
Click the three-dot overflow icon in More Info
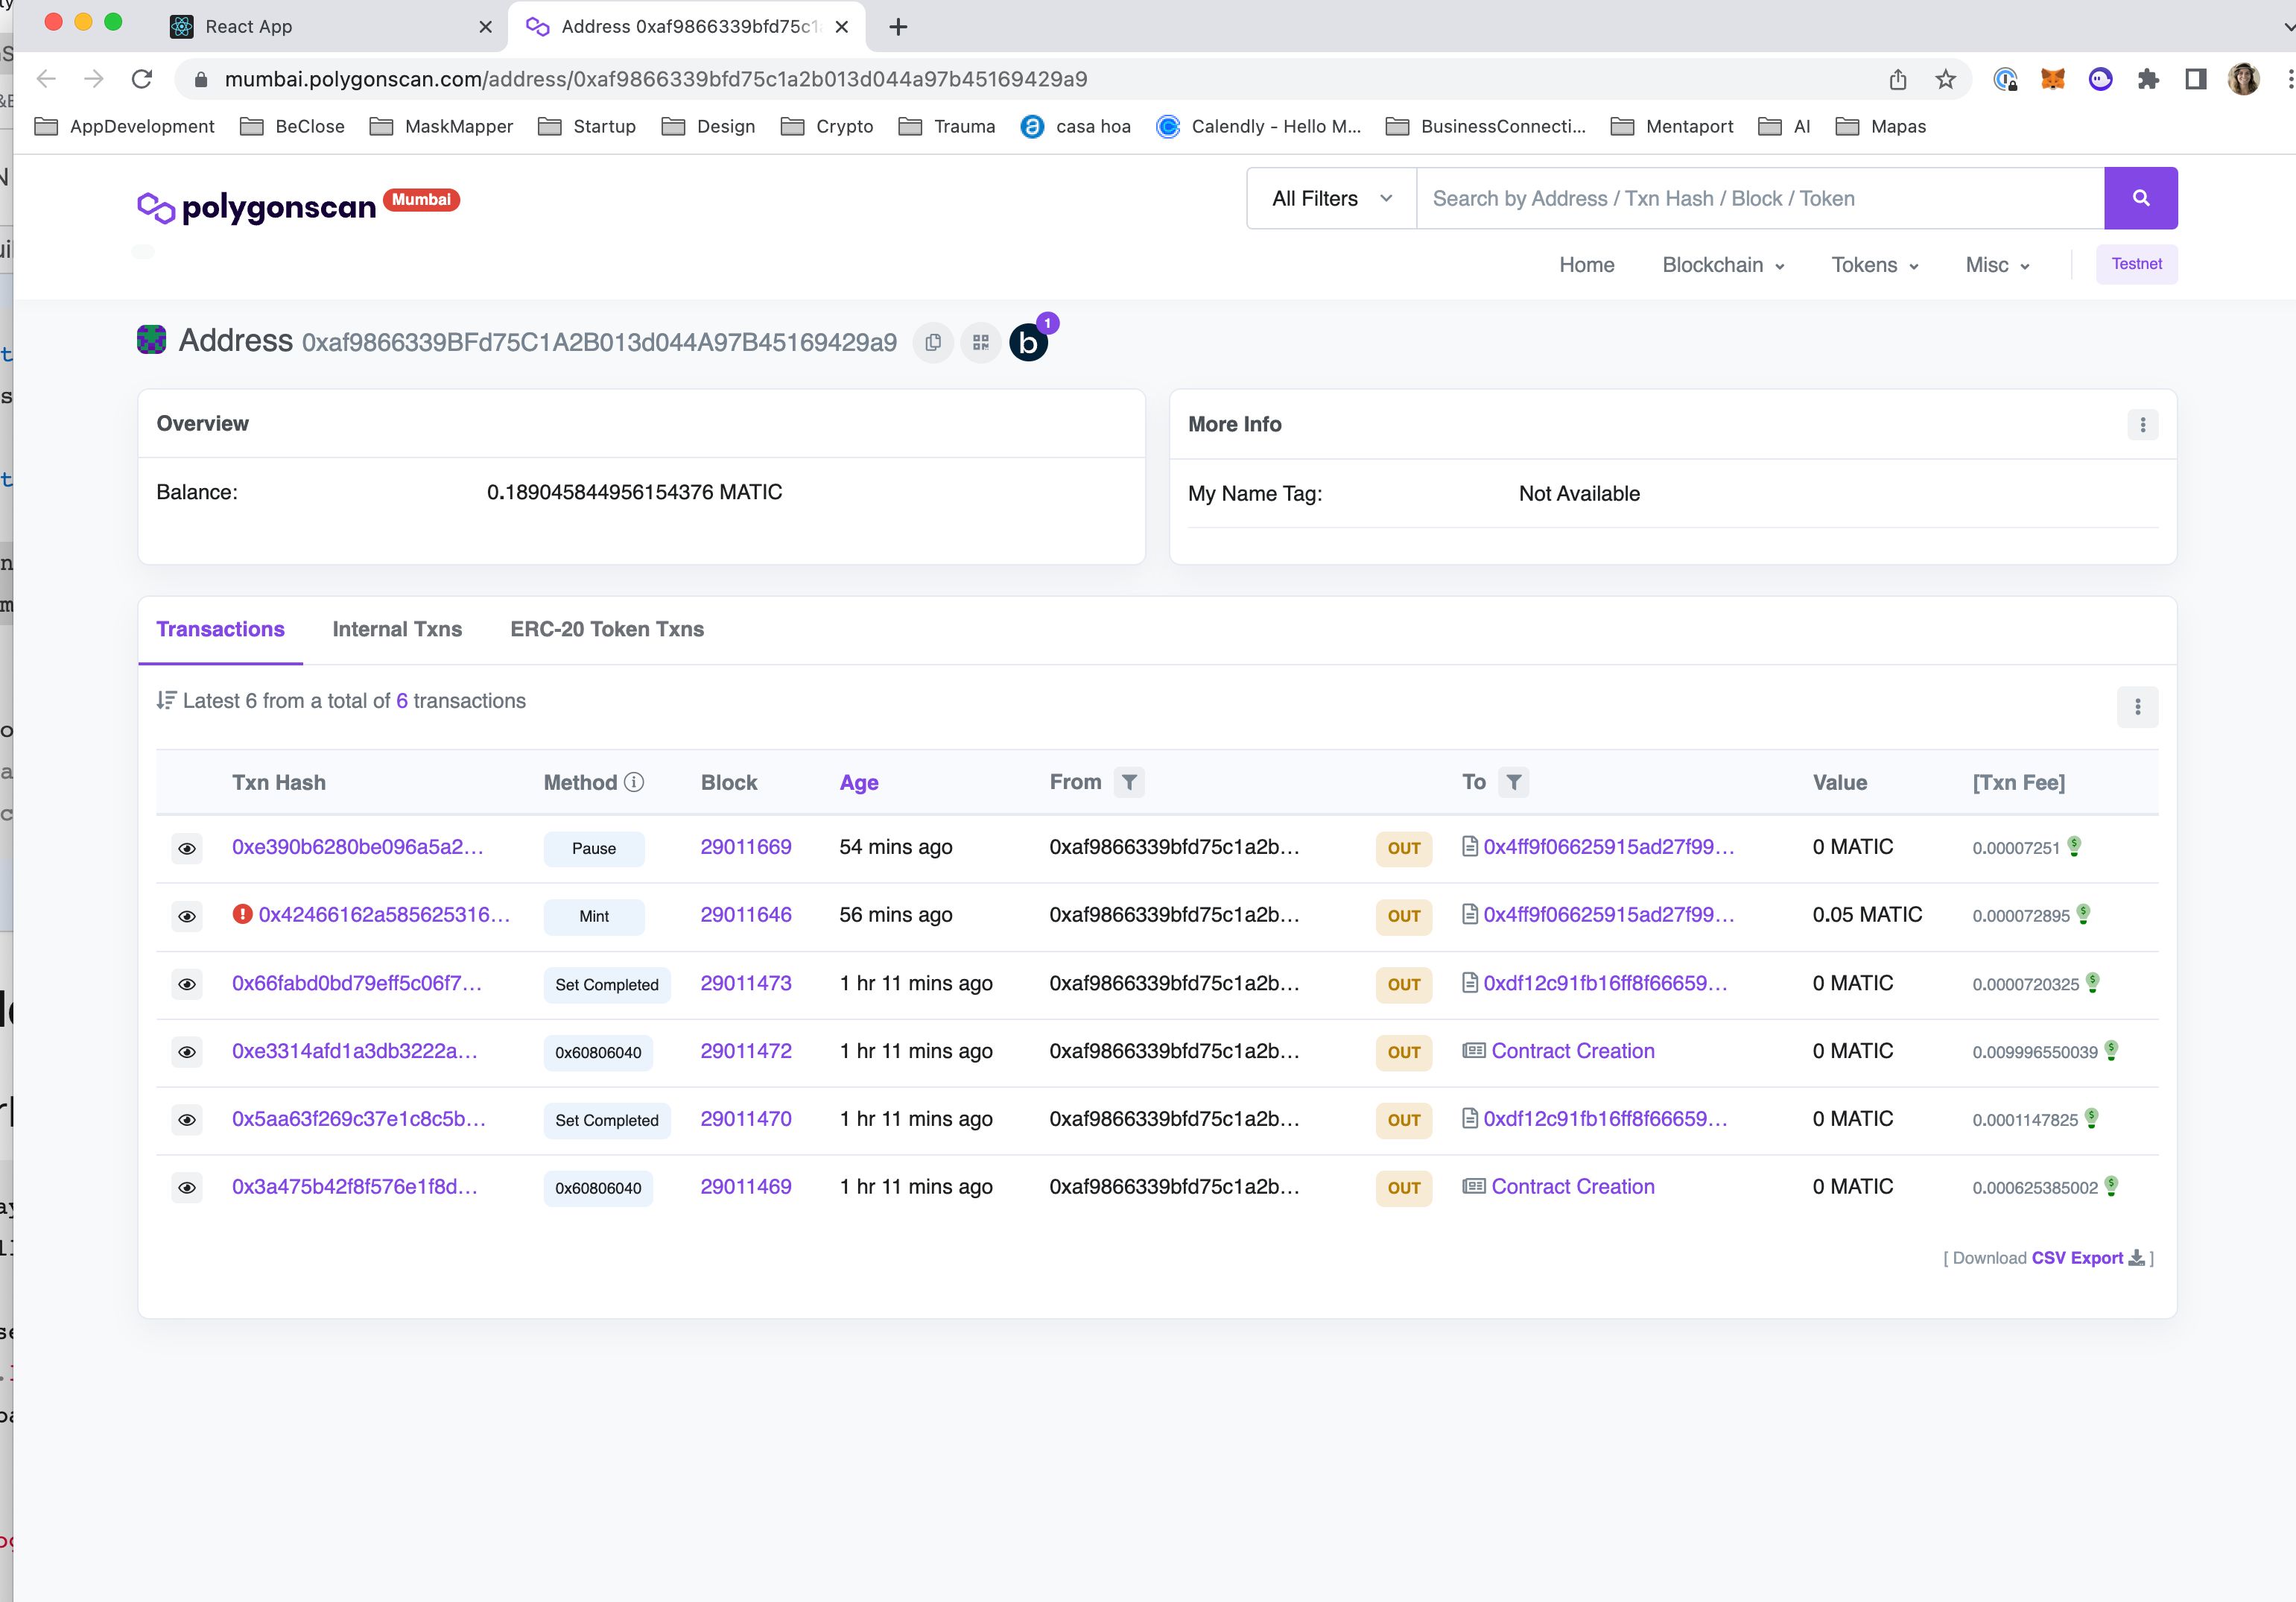tap(2143, 424)
